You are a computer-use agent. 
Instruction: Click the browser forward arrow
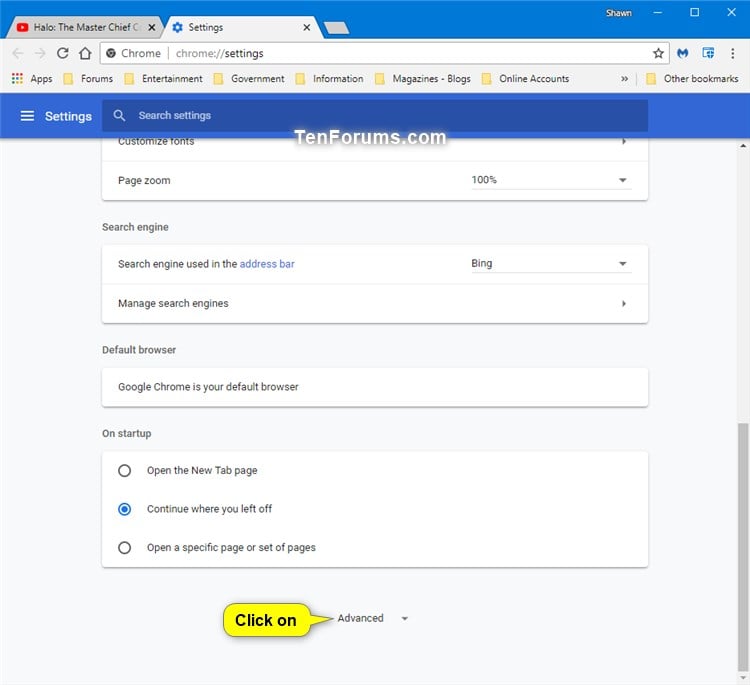pos(40,53)
